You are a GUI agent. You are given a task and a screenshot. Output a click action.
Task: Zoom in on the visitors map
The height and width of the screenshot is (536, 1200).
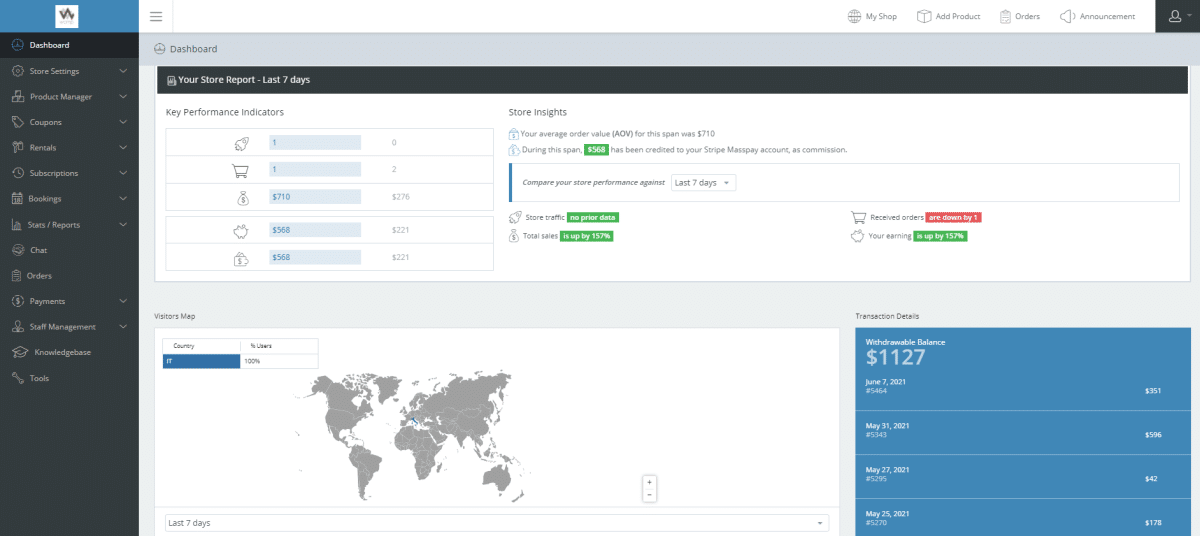click(x=650, y=482)
